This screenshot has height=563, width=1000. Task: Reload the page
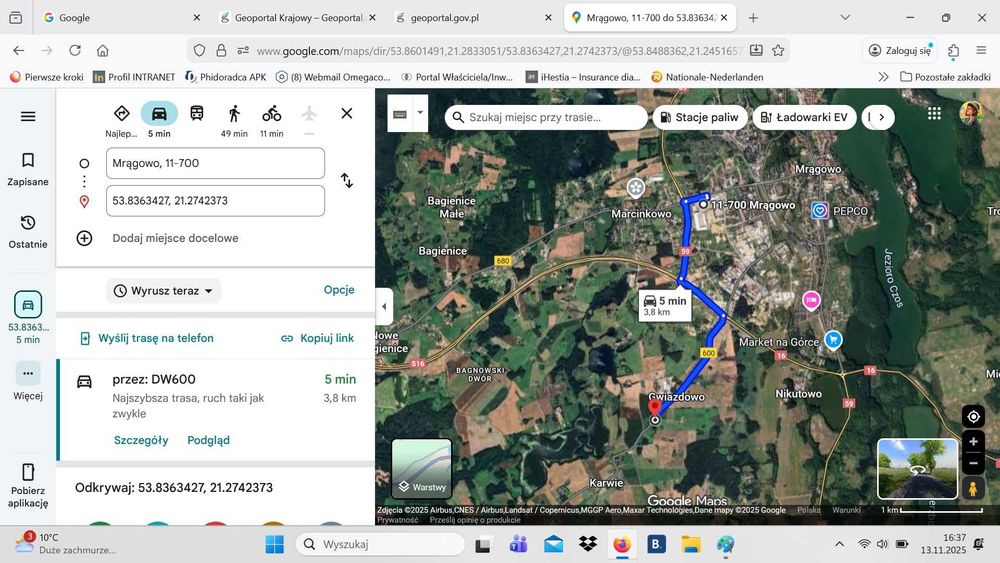pyautogui.click(x=75, y=50)
